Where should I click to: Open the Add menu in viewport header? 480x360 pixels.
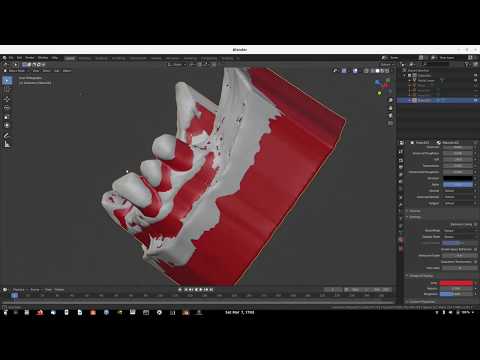[x=57, y=71]
